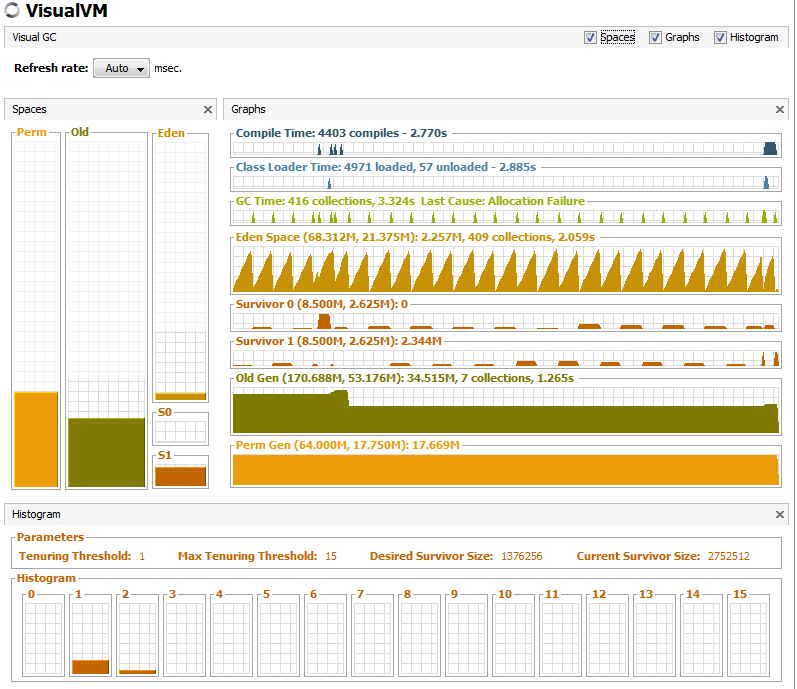Close the Graphs panel
797x689 pixels.
click(780, 109)
